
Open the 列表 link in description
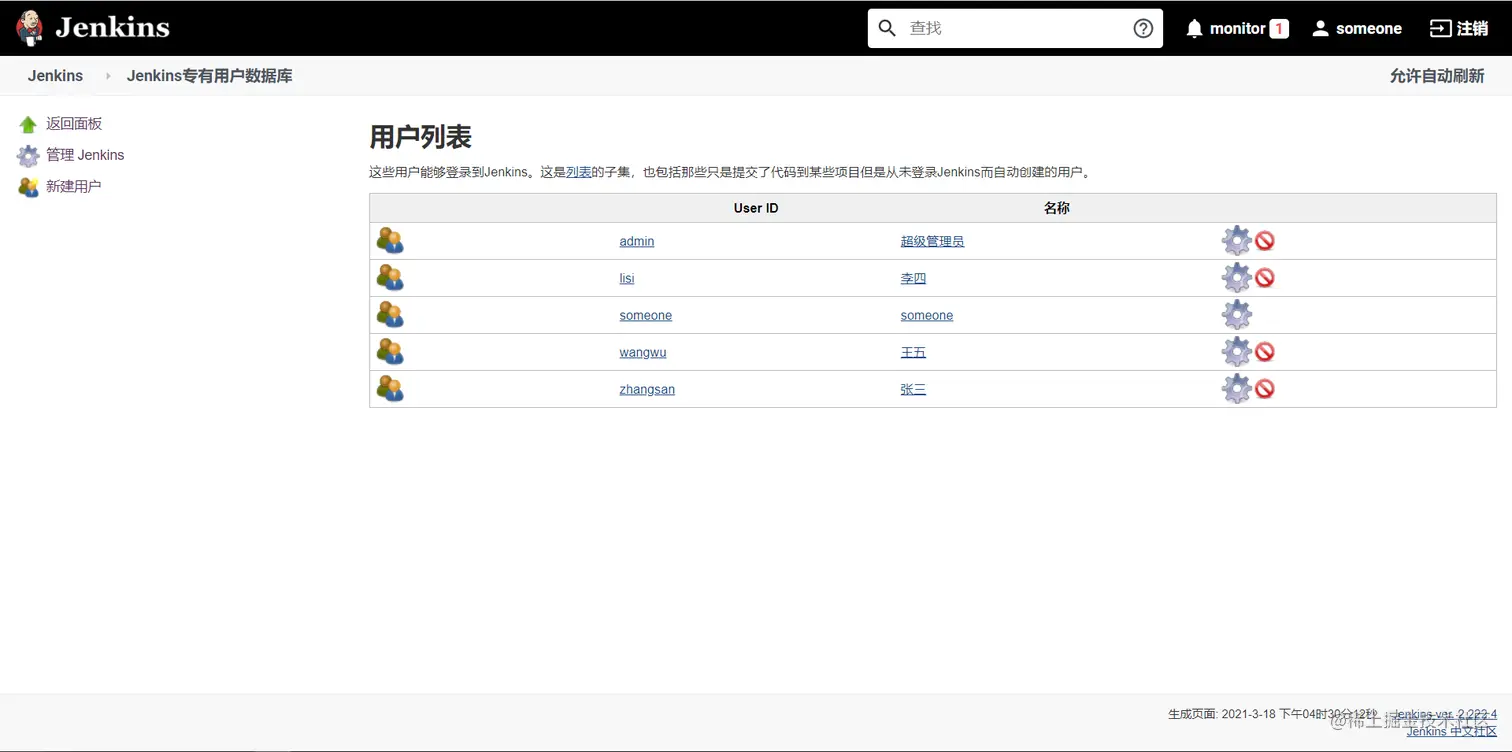579,172
